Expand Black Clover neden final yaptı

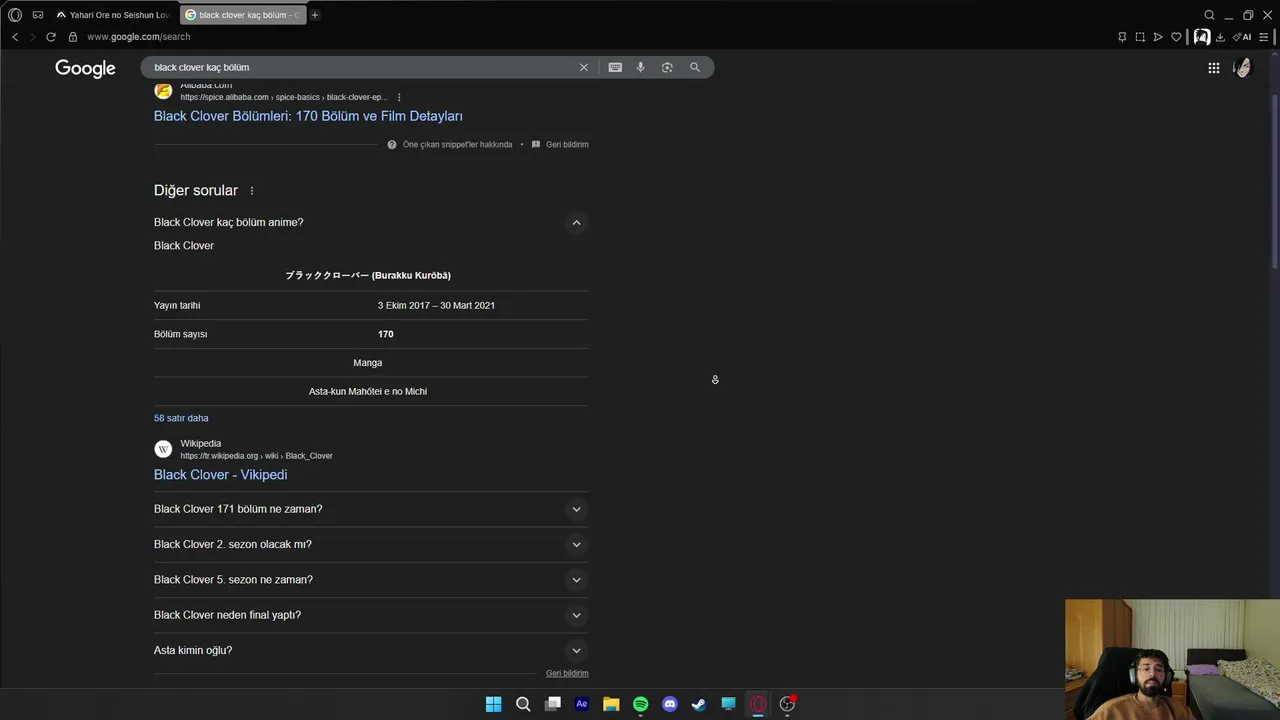click(x=371, y=615)
